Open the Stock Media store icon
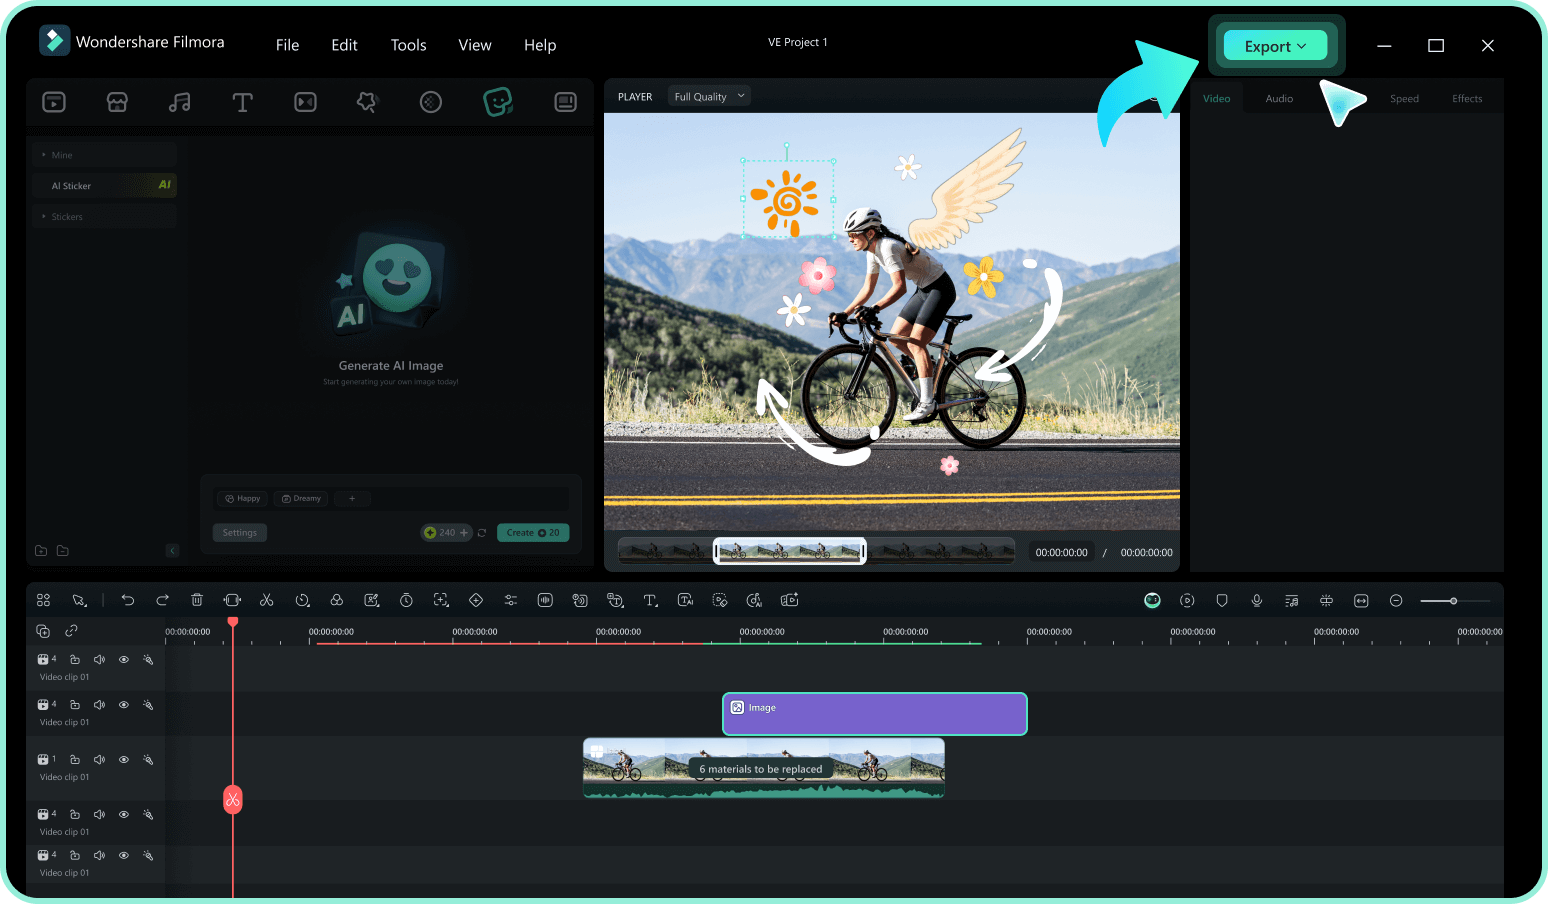The width and height of the screenshot is (1548, 904). pos(117,102)
